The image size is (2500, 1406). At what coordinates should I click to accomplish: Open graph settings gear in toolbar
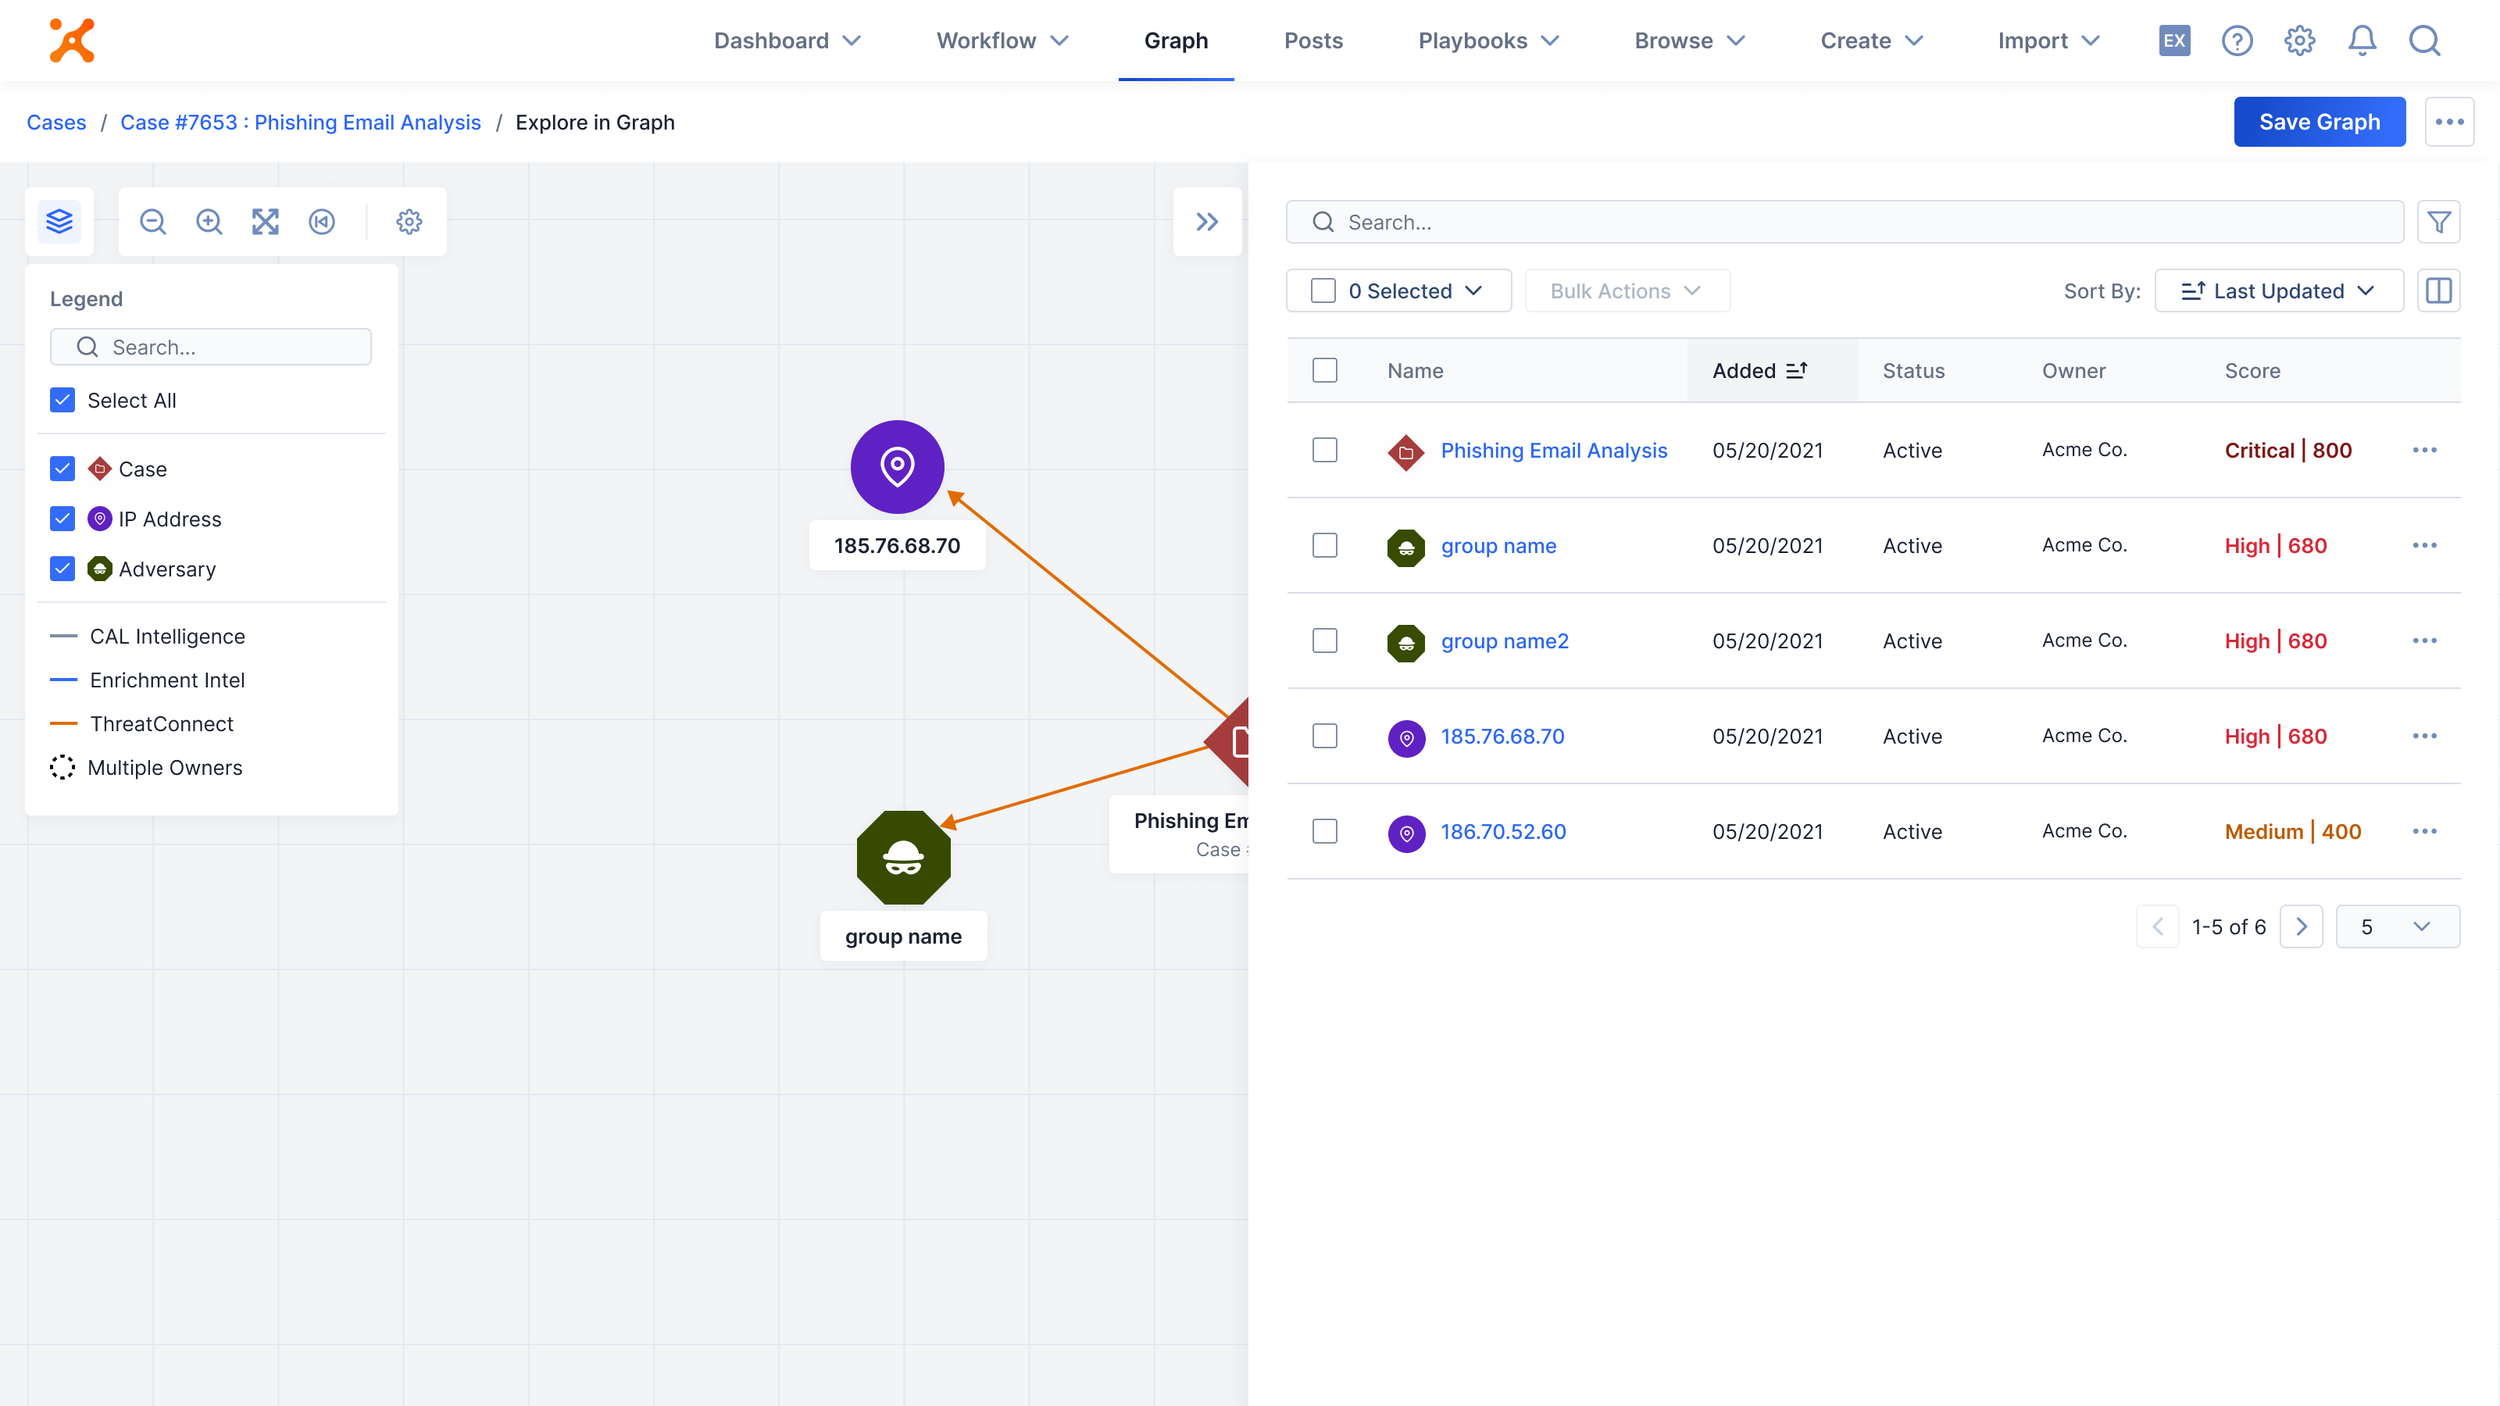pos(409,221)
